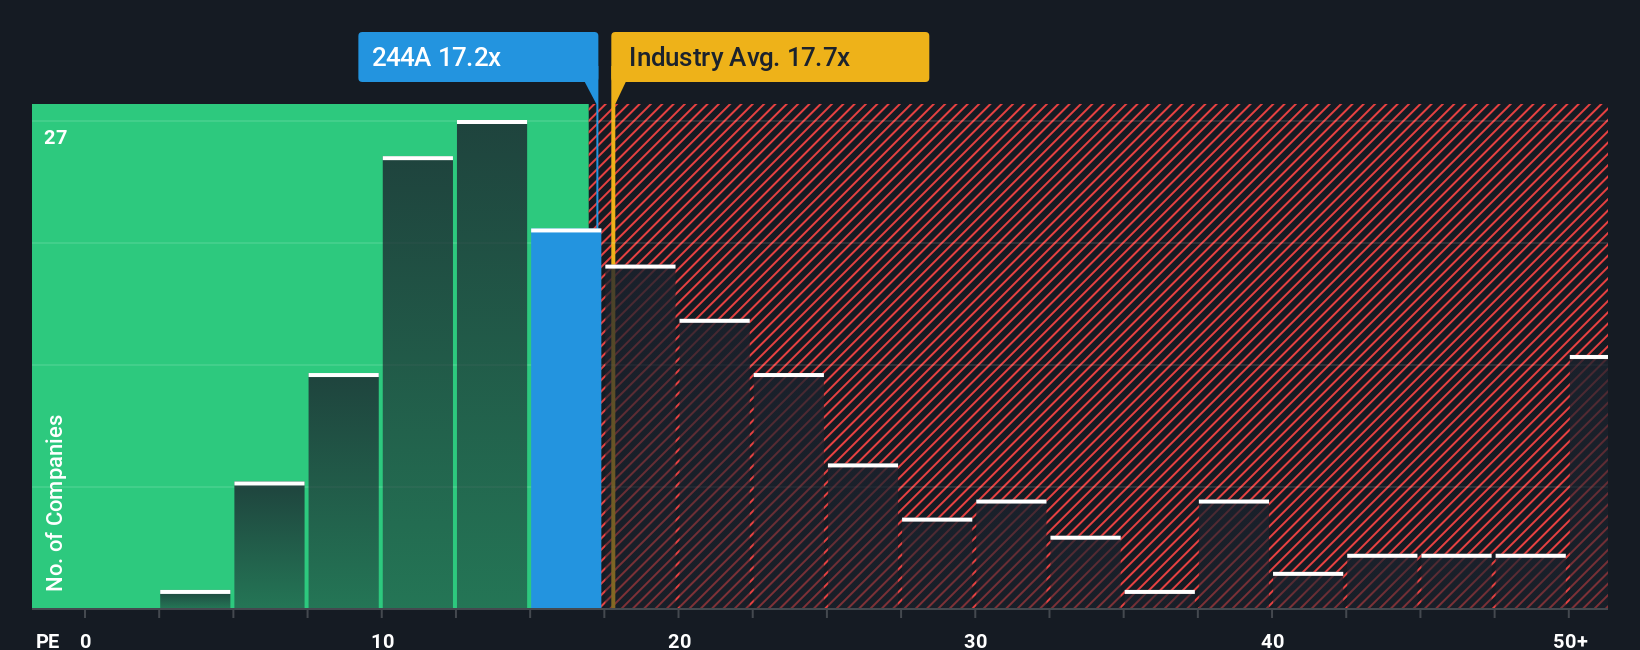
Task: Click the first hatched bar after the average line
Action: (640, 436)
